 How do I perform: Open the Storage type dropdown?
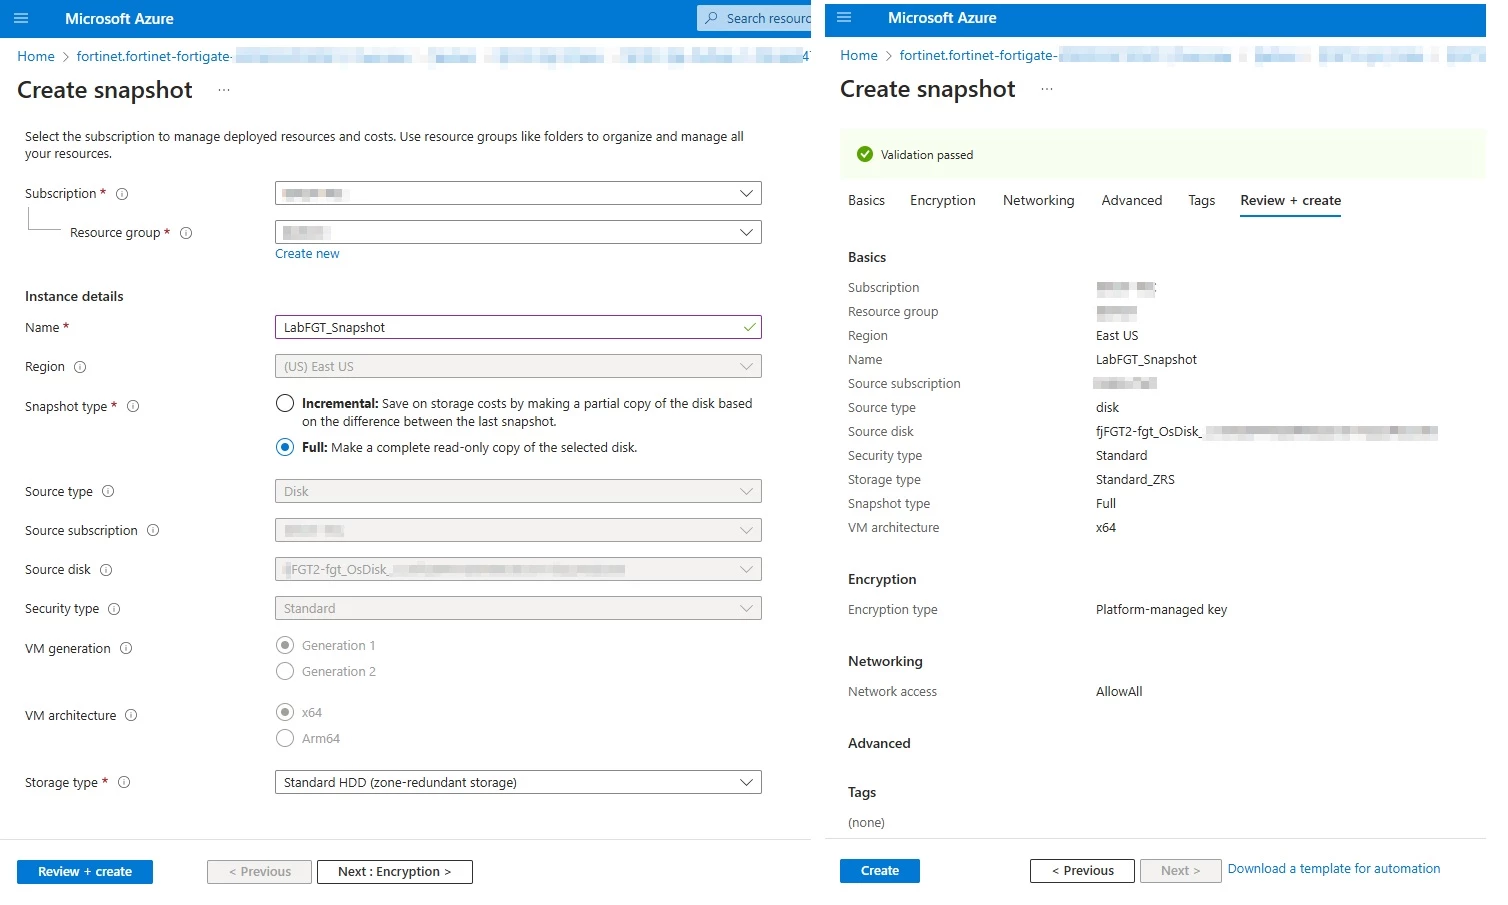pos(518,782)
